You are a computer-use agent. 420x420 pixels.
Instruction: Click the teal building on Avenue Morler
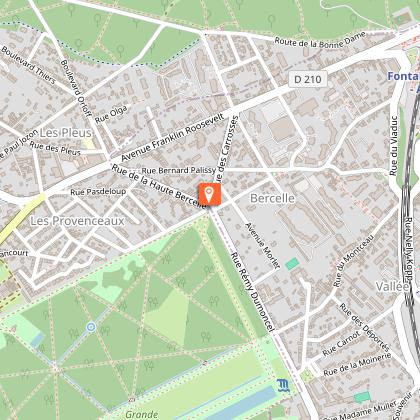(292, 264)
